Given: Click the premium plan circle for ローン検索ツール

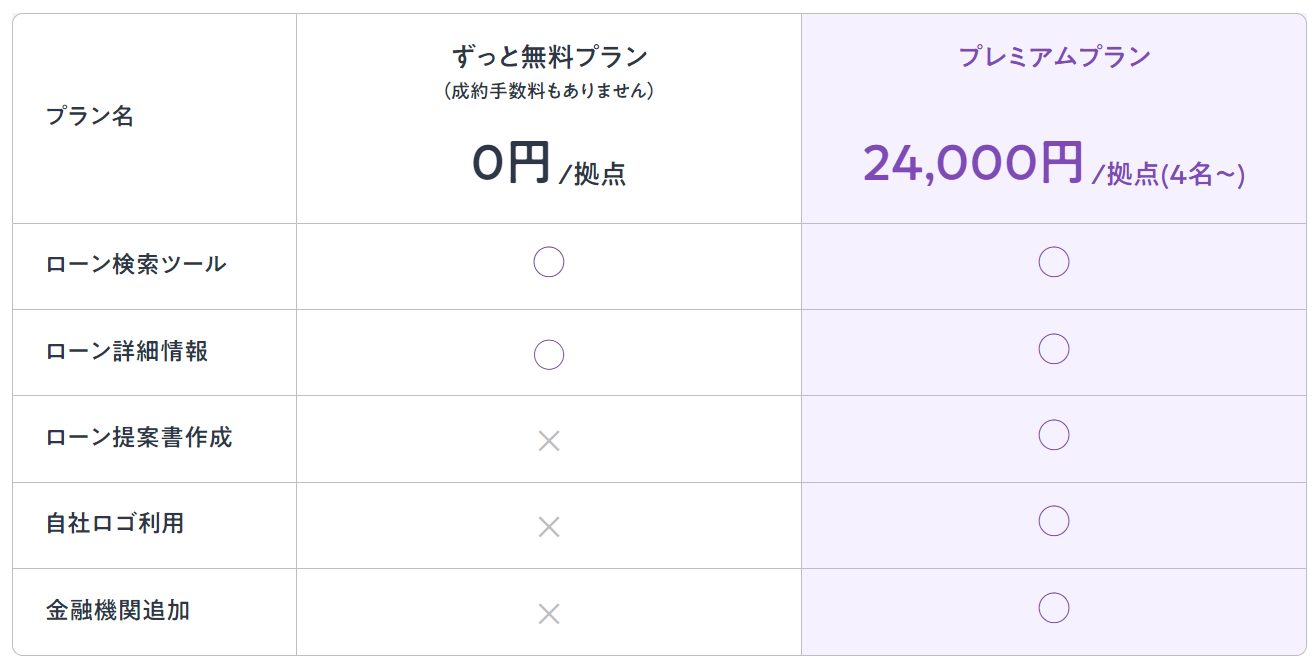Looking at the screenshot, I should pyautogui.click(x=1054, y=262).
